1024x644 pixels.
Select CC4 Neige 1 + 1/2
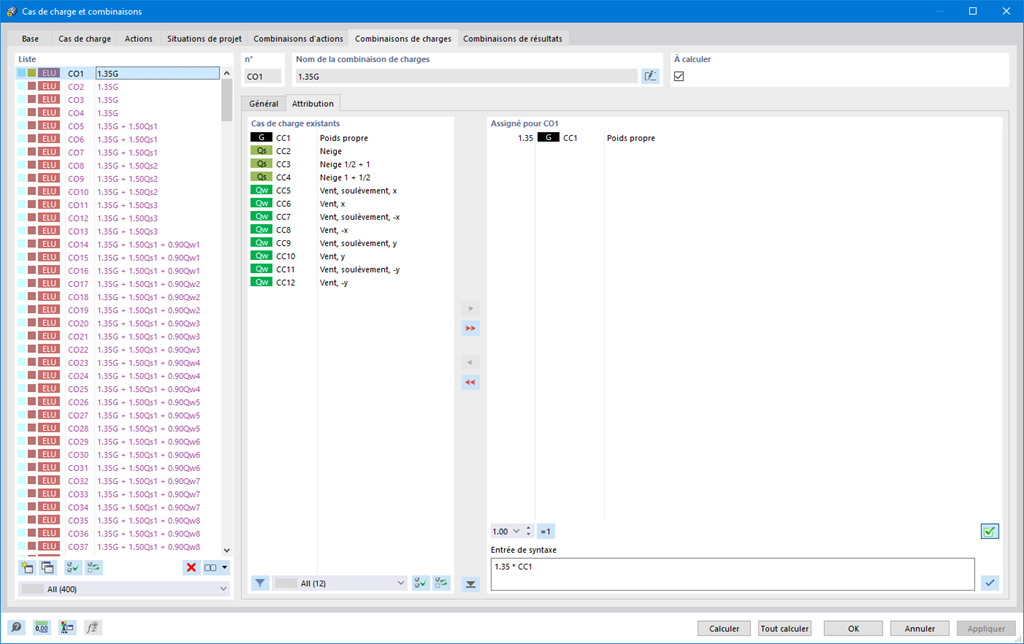tap(351, 177)
